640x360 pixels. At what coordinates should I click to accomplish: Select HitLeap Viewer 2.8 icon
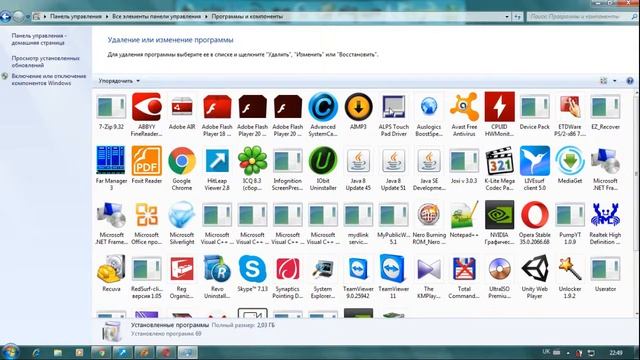pyautogui.click(x=217, y=160)
